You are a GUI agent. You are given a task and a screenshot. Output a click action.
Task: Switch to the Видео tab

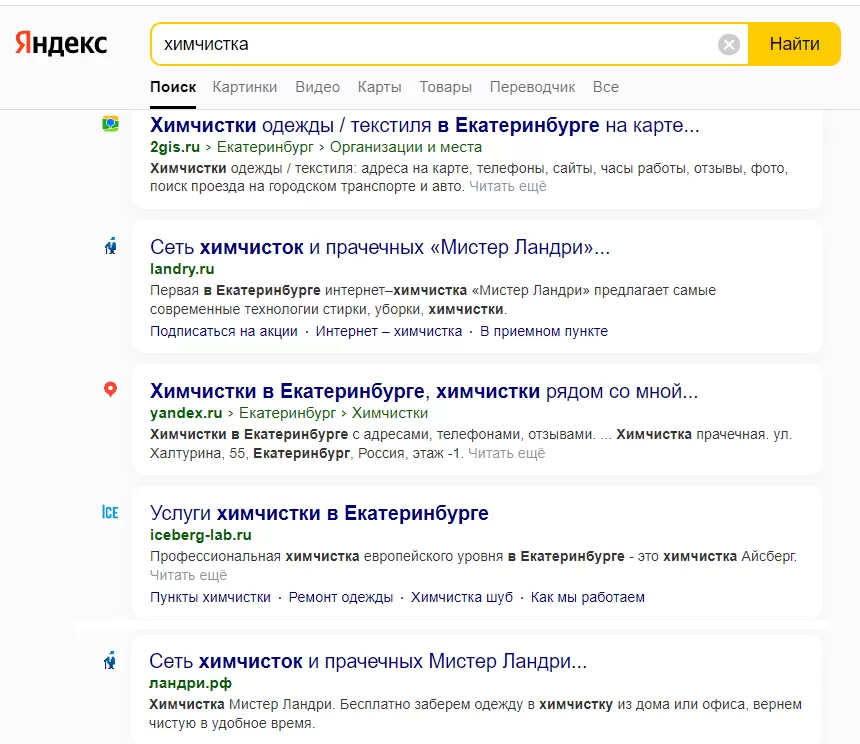click(318, 87)
